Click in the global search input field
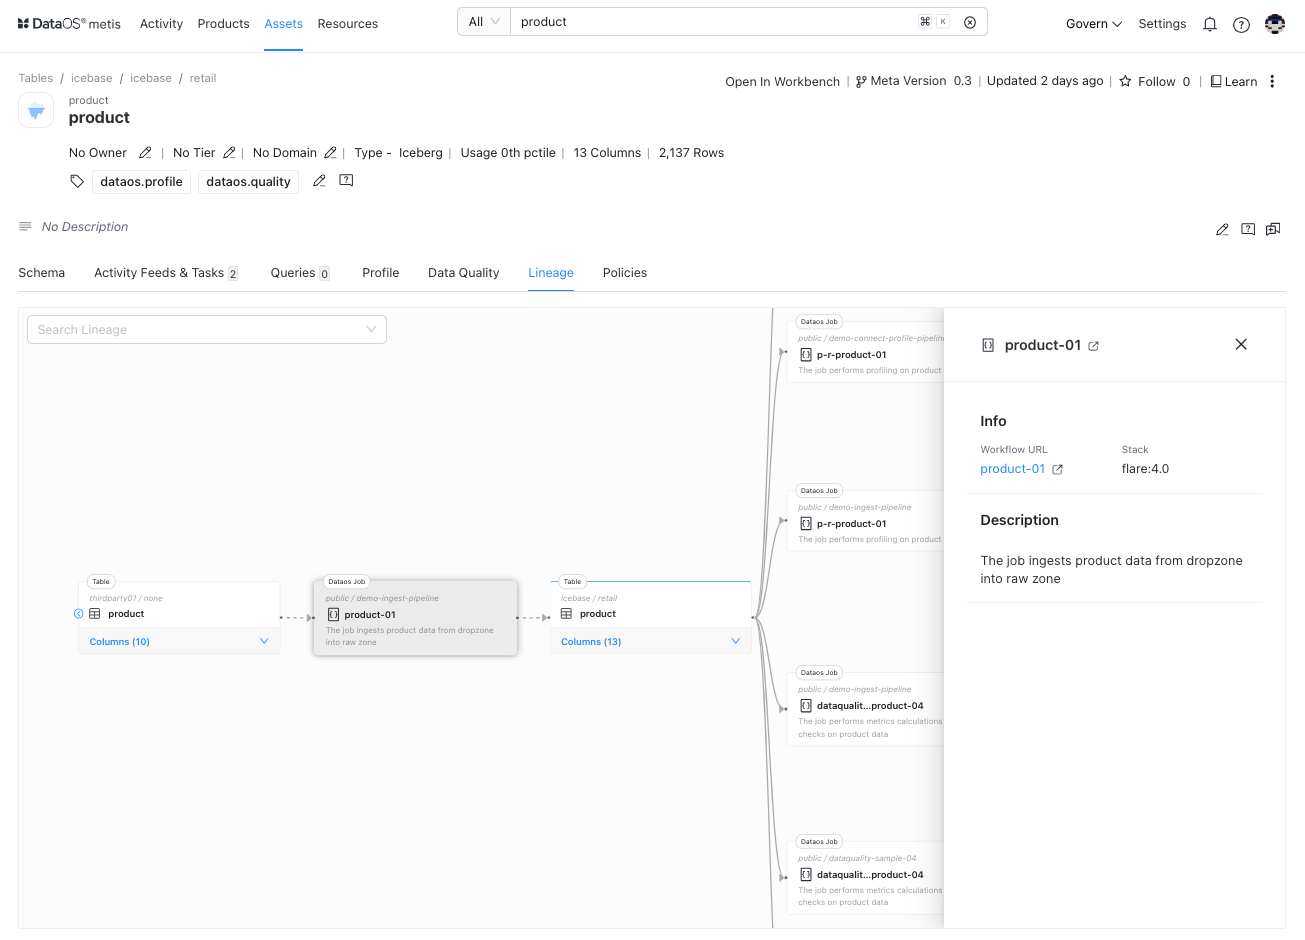Viewport: 1305px width, 940px height. click(x=715, y=22)
